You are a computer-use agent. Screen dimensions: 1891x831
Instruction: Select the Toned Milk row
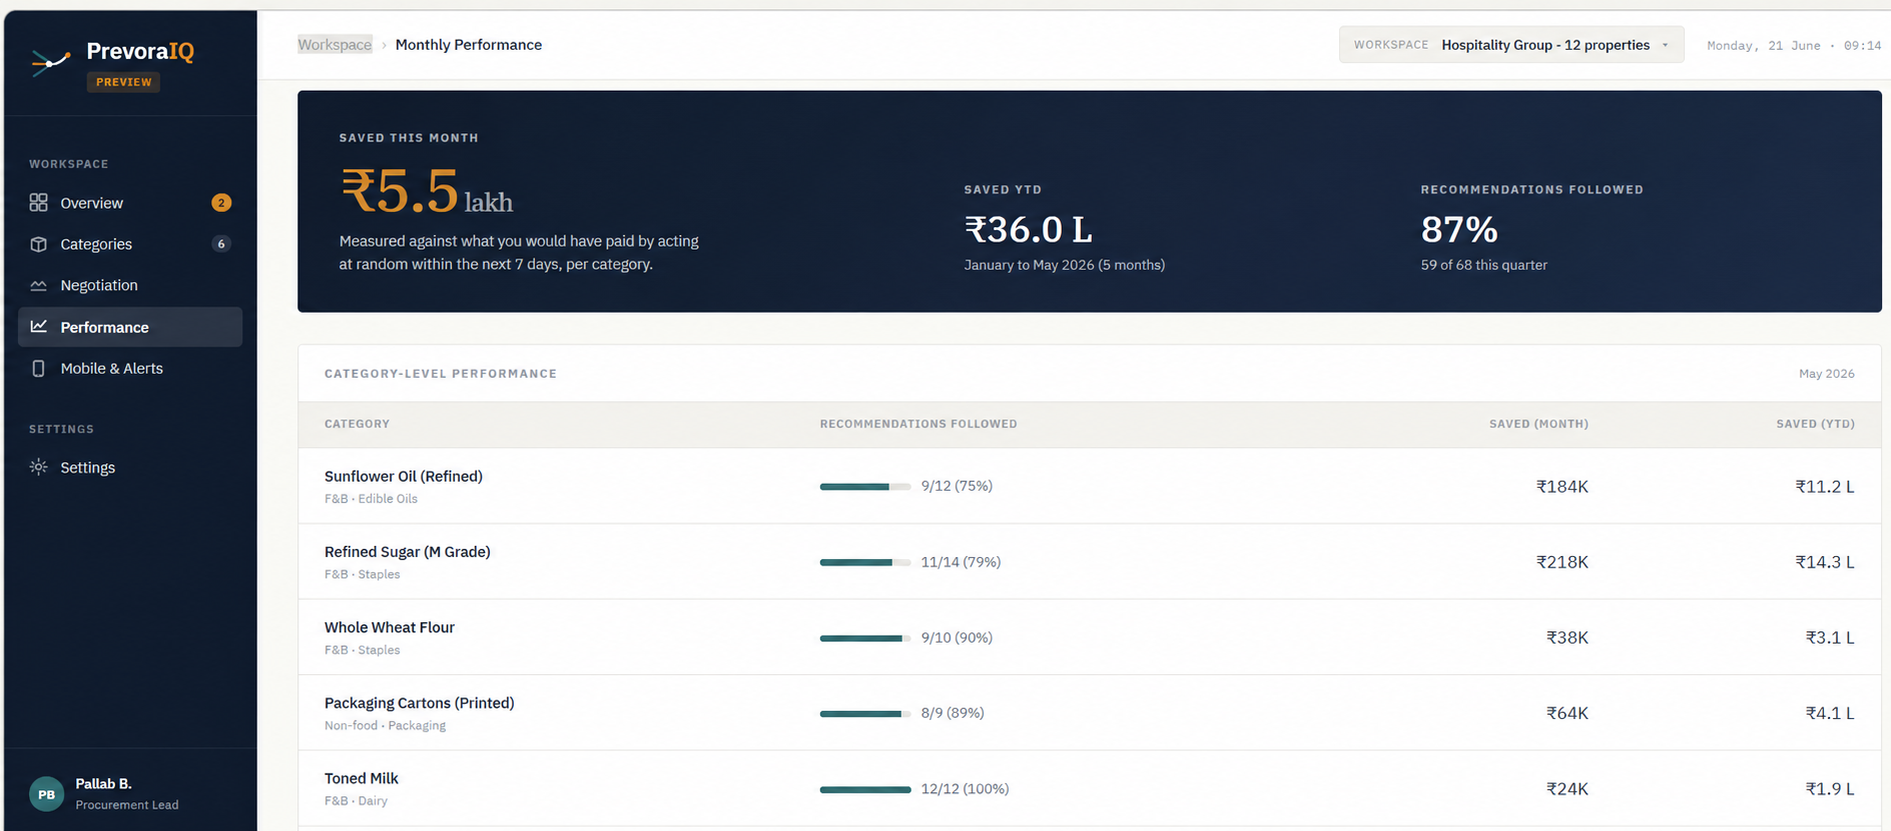pos(1089,788)
